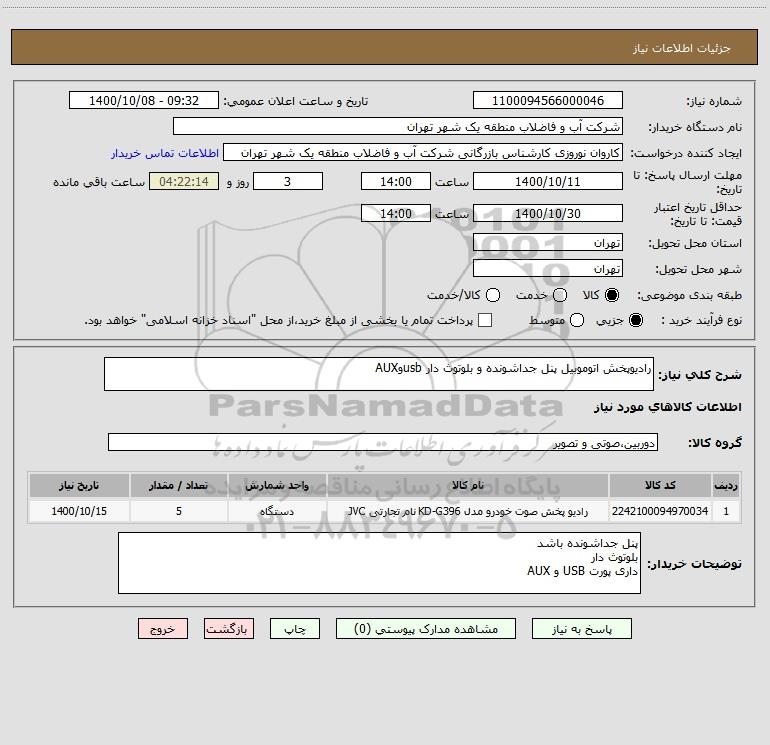Click the کد کالا column header
The width and height of the screenshot is (770, 745).
660,485
